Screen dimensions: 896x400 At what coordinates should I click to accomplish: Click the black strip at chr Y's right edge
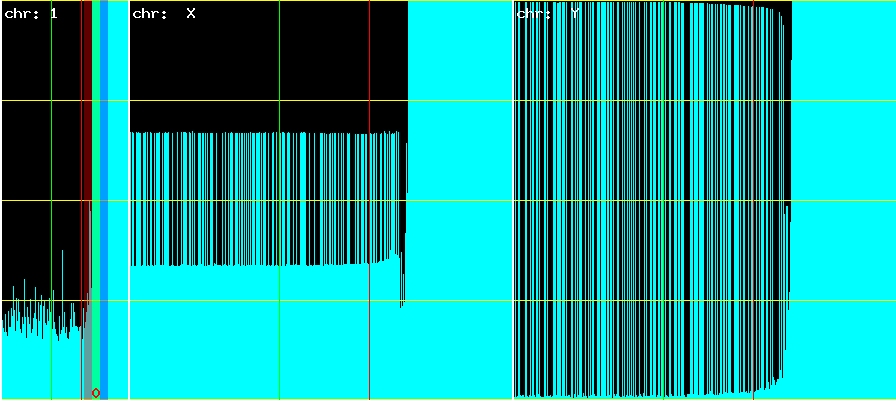[x=787, y=100]
